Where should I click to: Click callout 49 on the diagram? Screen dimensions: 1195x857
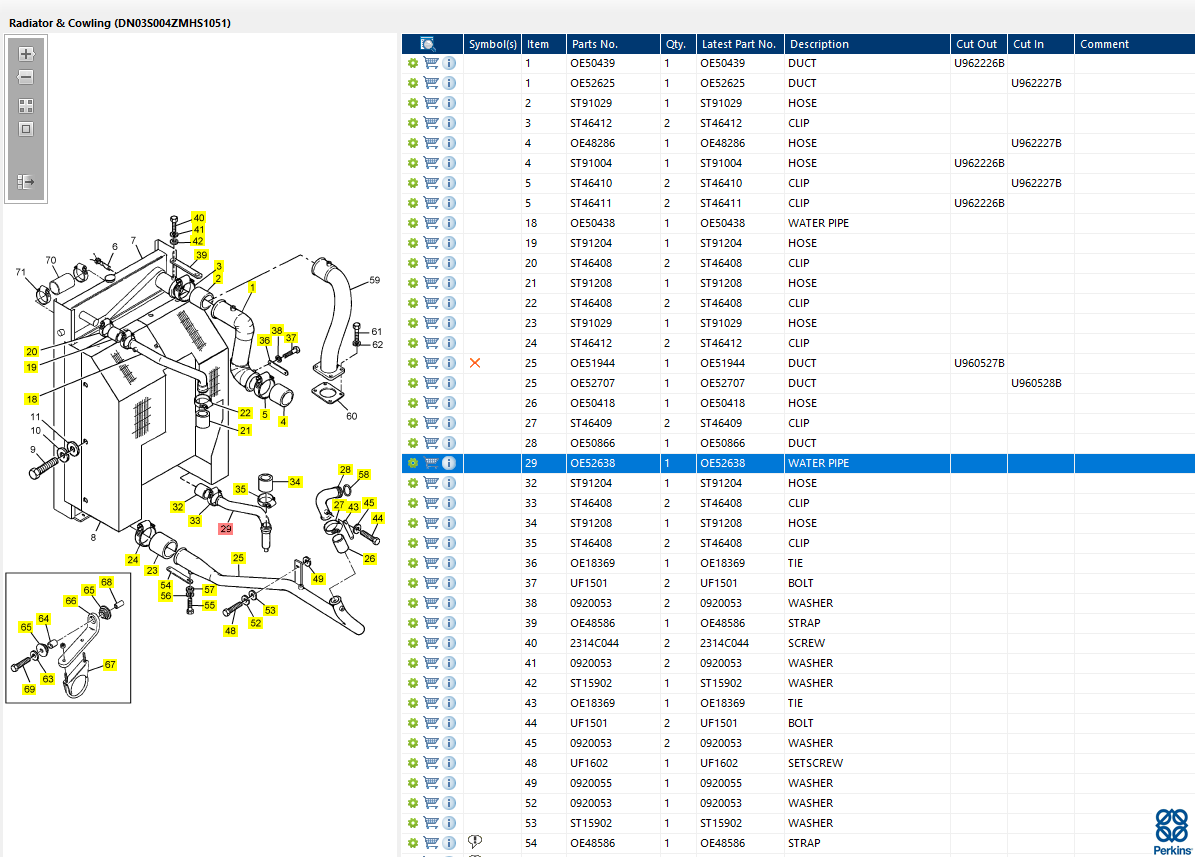pyautogui.click(x=318, y=579)
